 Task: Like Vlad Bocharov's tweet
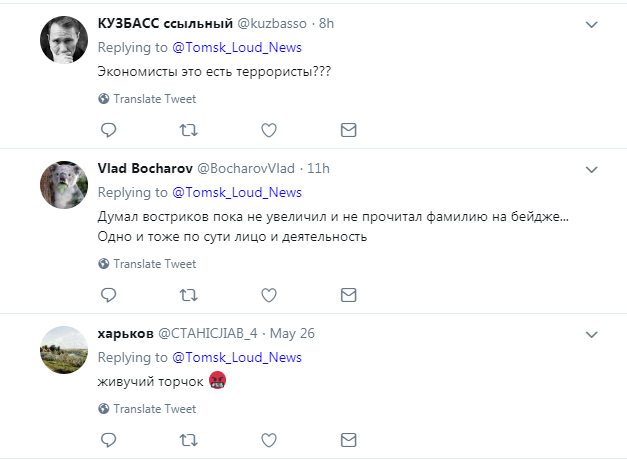point(268,295)
